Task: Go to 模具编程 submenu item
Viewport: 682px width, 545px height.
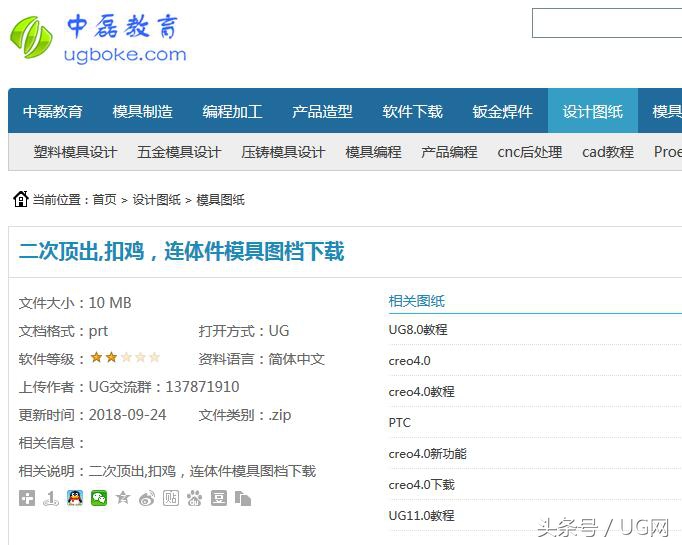Action: click(x=373, y=152)
